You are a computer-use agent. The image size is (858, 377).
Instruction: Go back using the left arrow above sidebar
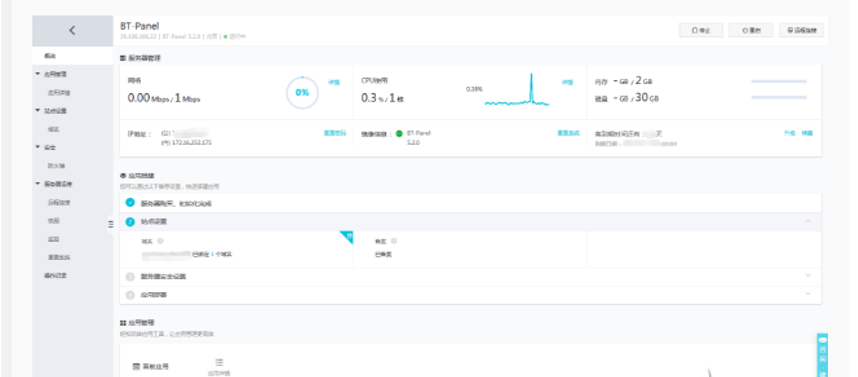[72, 31]
